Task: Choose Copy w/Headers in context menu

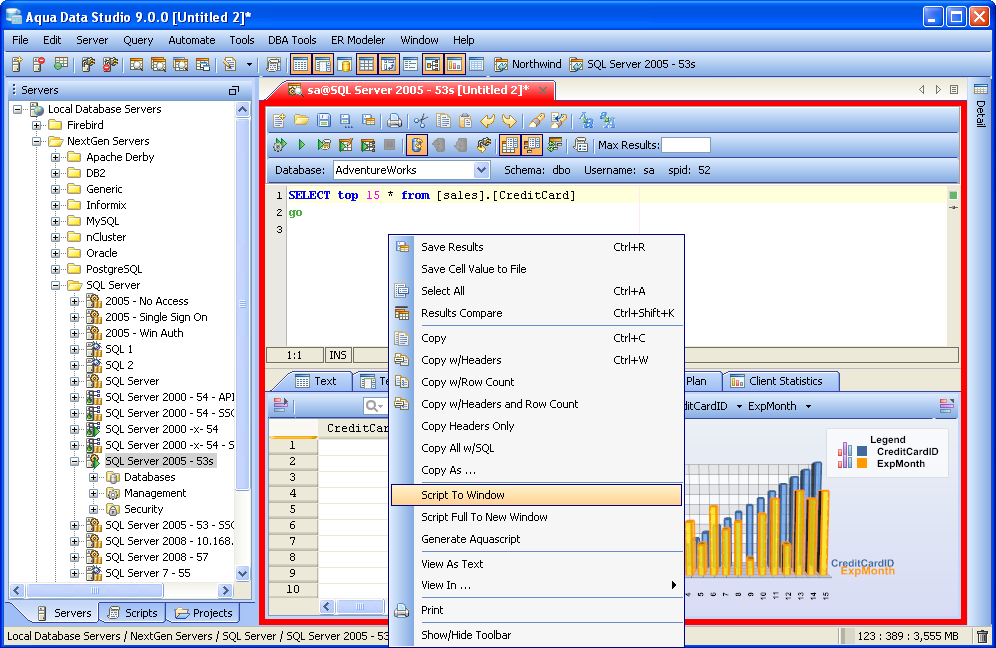Action: (537, 360)
